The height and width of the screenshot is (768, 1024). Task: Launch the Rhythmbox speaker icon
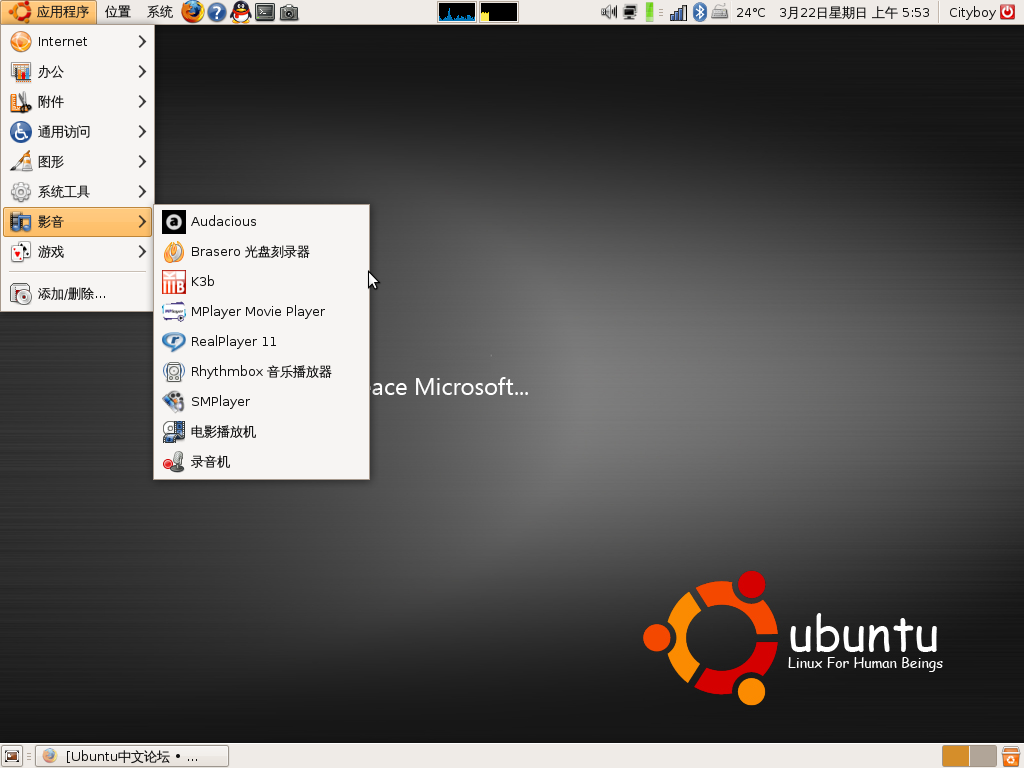(x=174, y=372)
